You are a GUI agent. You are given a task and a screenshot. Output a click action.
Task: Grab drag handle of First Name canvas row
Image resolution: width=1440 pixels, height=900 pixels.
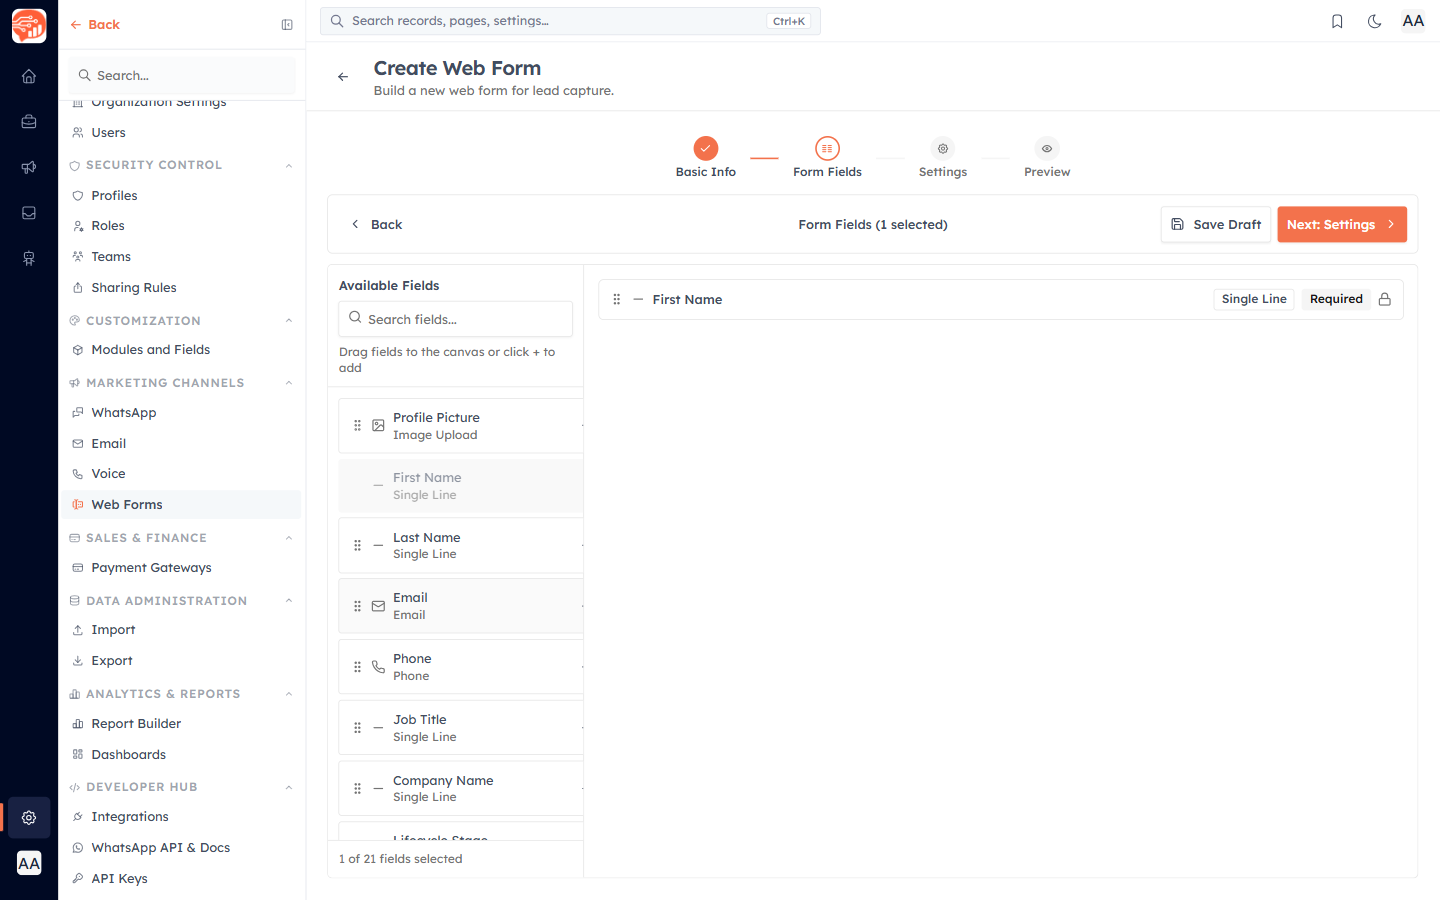[x=616, y=299]
